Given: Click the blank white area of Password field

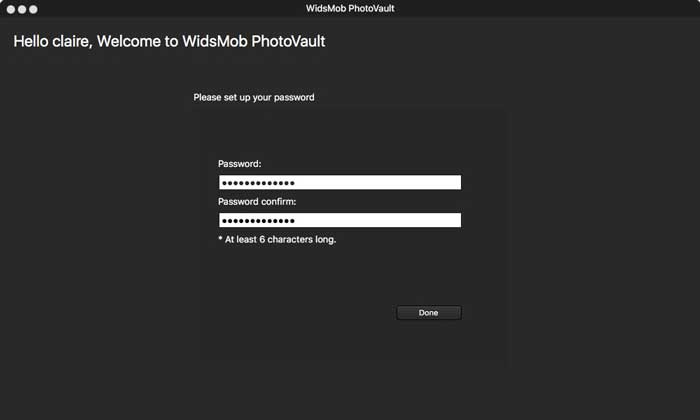Looking at the screenshot, I should coord(378,182).
